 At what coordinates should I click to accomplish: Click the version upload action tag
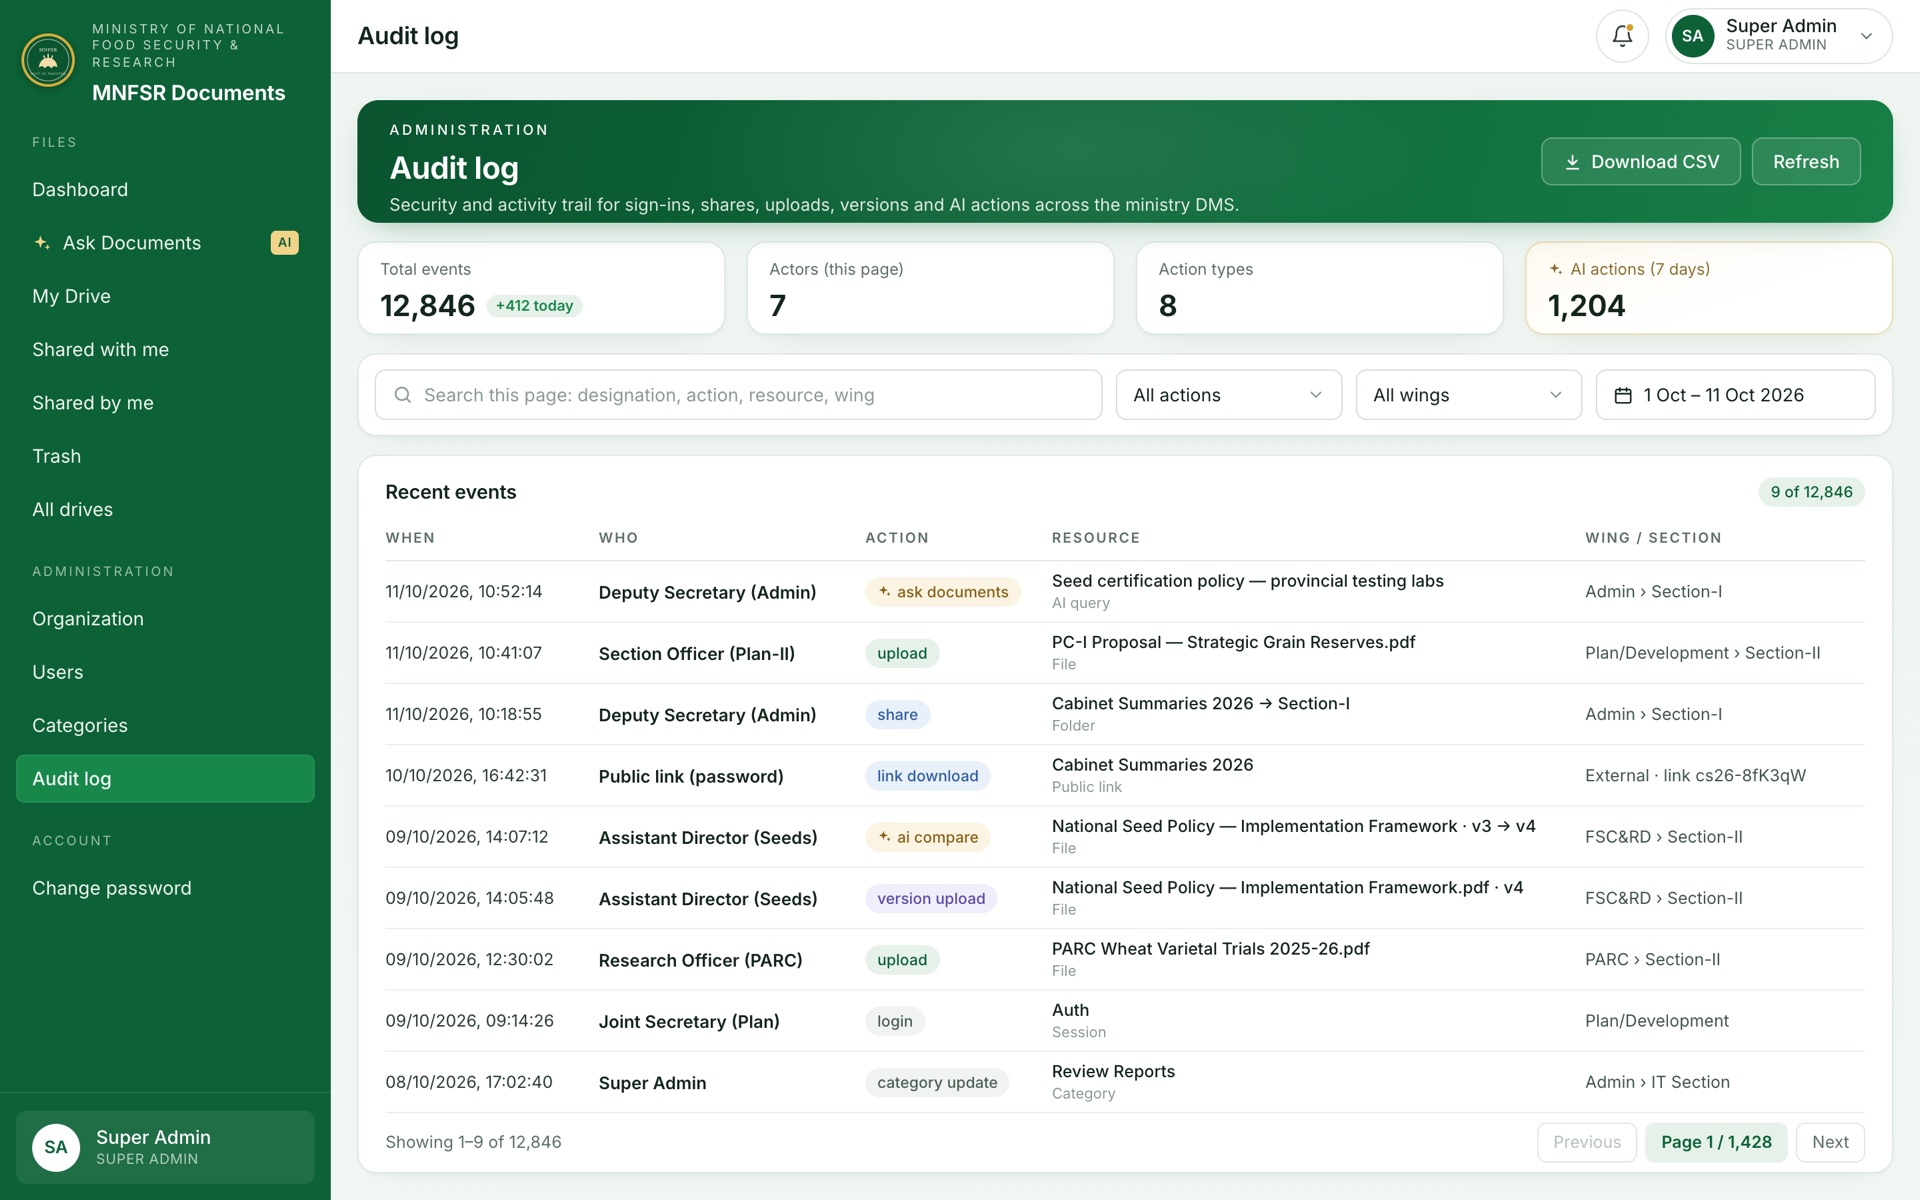(931, 899)
